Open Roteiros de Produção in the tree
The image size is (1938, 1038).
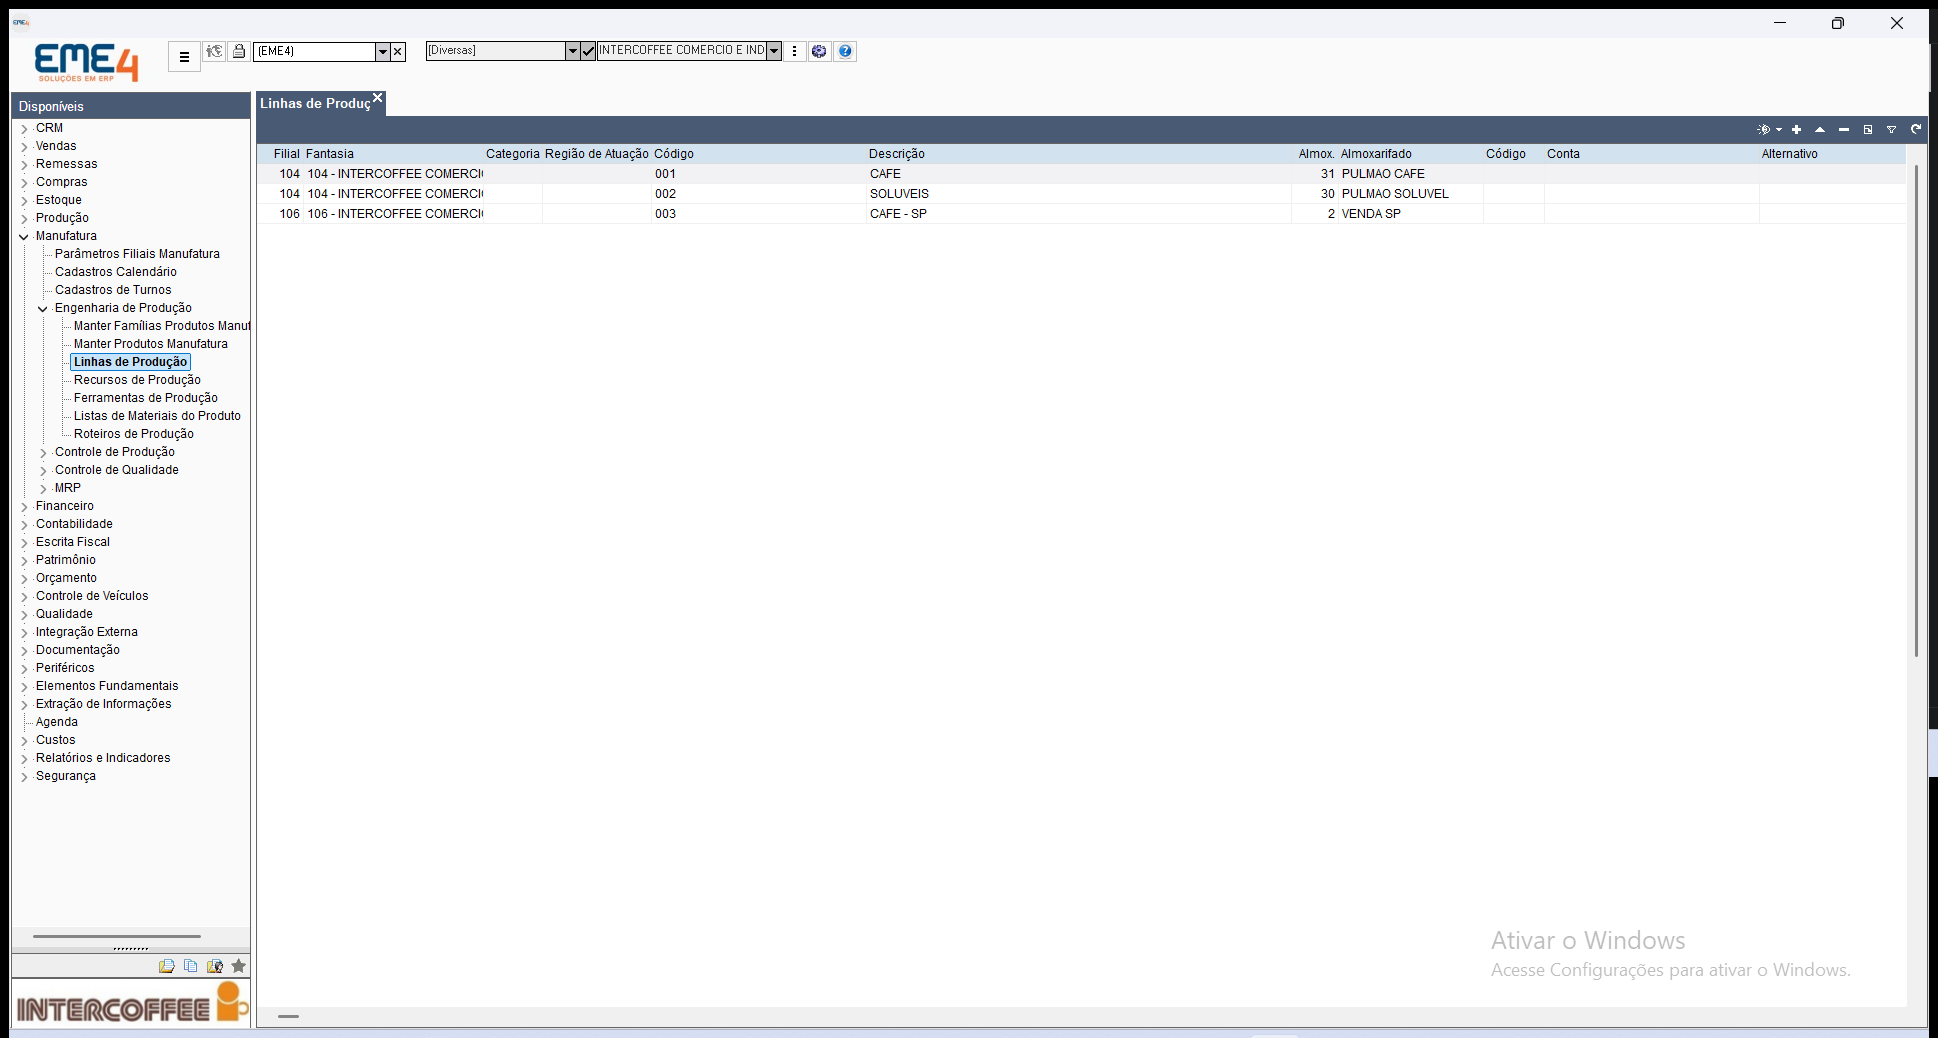coord(134,434)
